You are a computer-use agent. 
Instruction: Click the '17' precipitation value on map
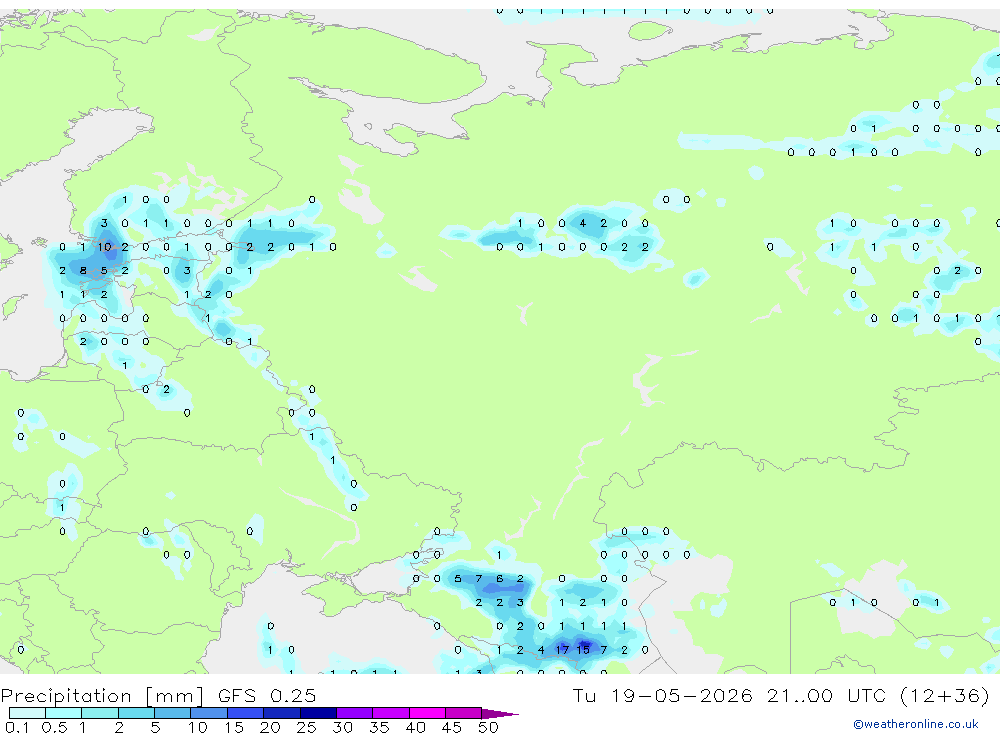click(x=562, y=650)
